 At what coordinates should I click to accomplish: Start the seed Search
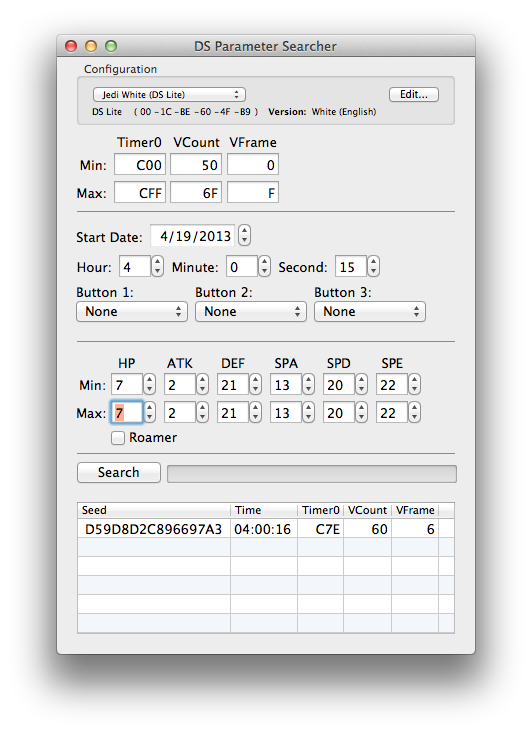coord(119,472)
